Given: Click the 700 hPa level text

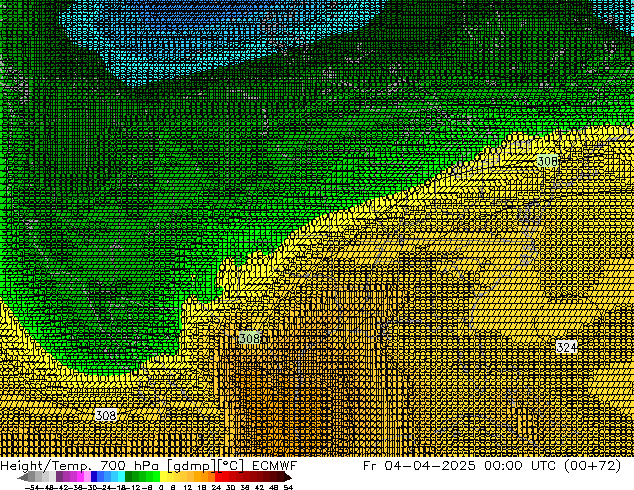Looking at the screenshot, I should pos(131,466).
